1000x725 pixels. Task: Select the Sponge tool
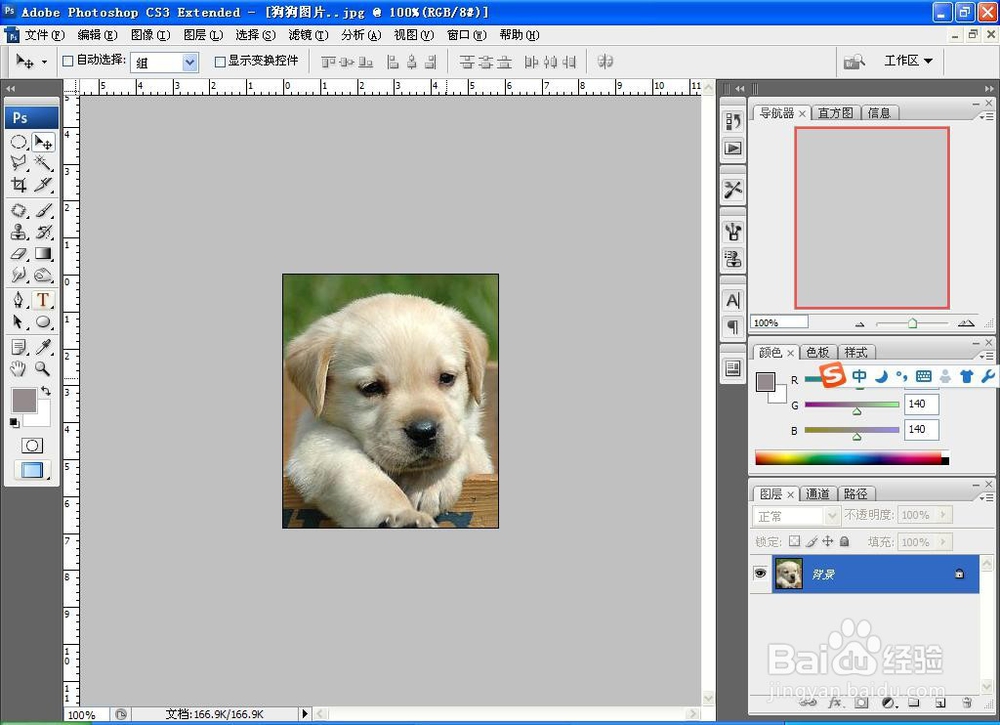pyautogui.click(x=43, y=275)
